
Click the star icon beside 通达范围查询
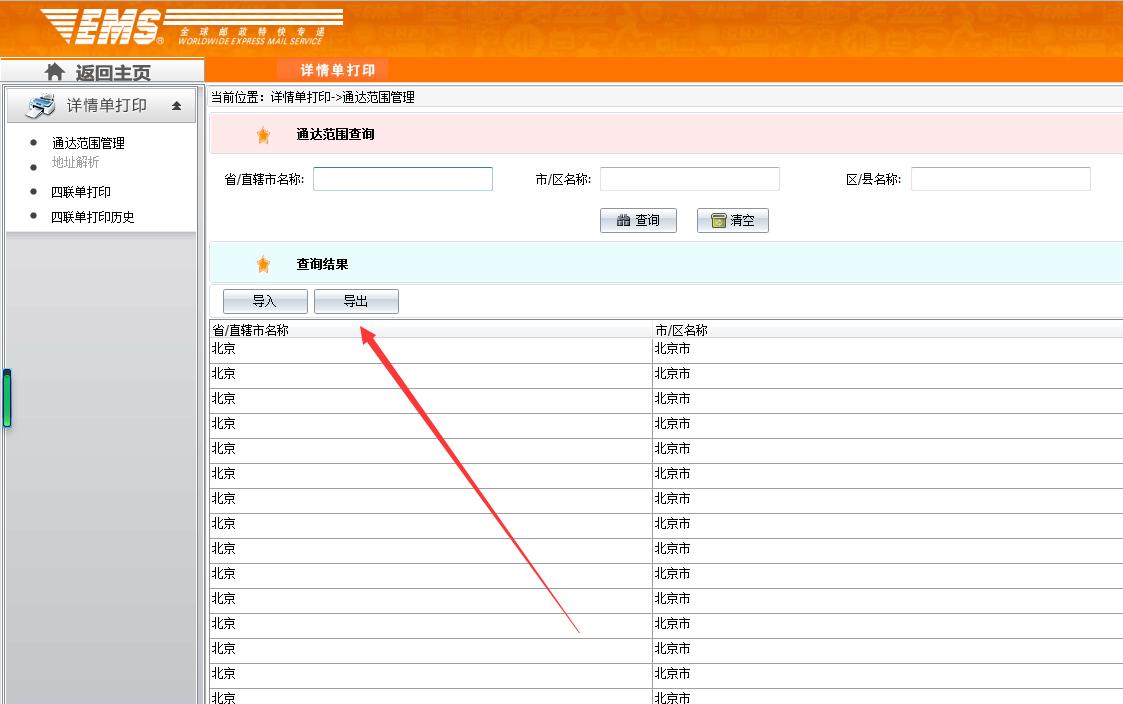point(263,135)
